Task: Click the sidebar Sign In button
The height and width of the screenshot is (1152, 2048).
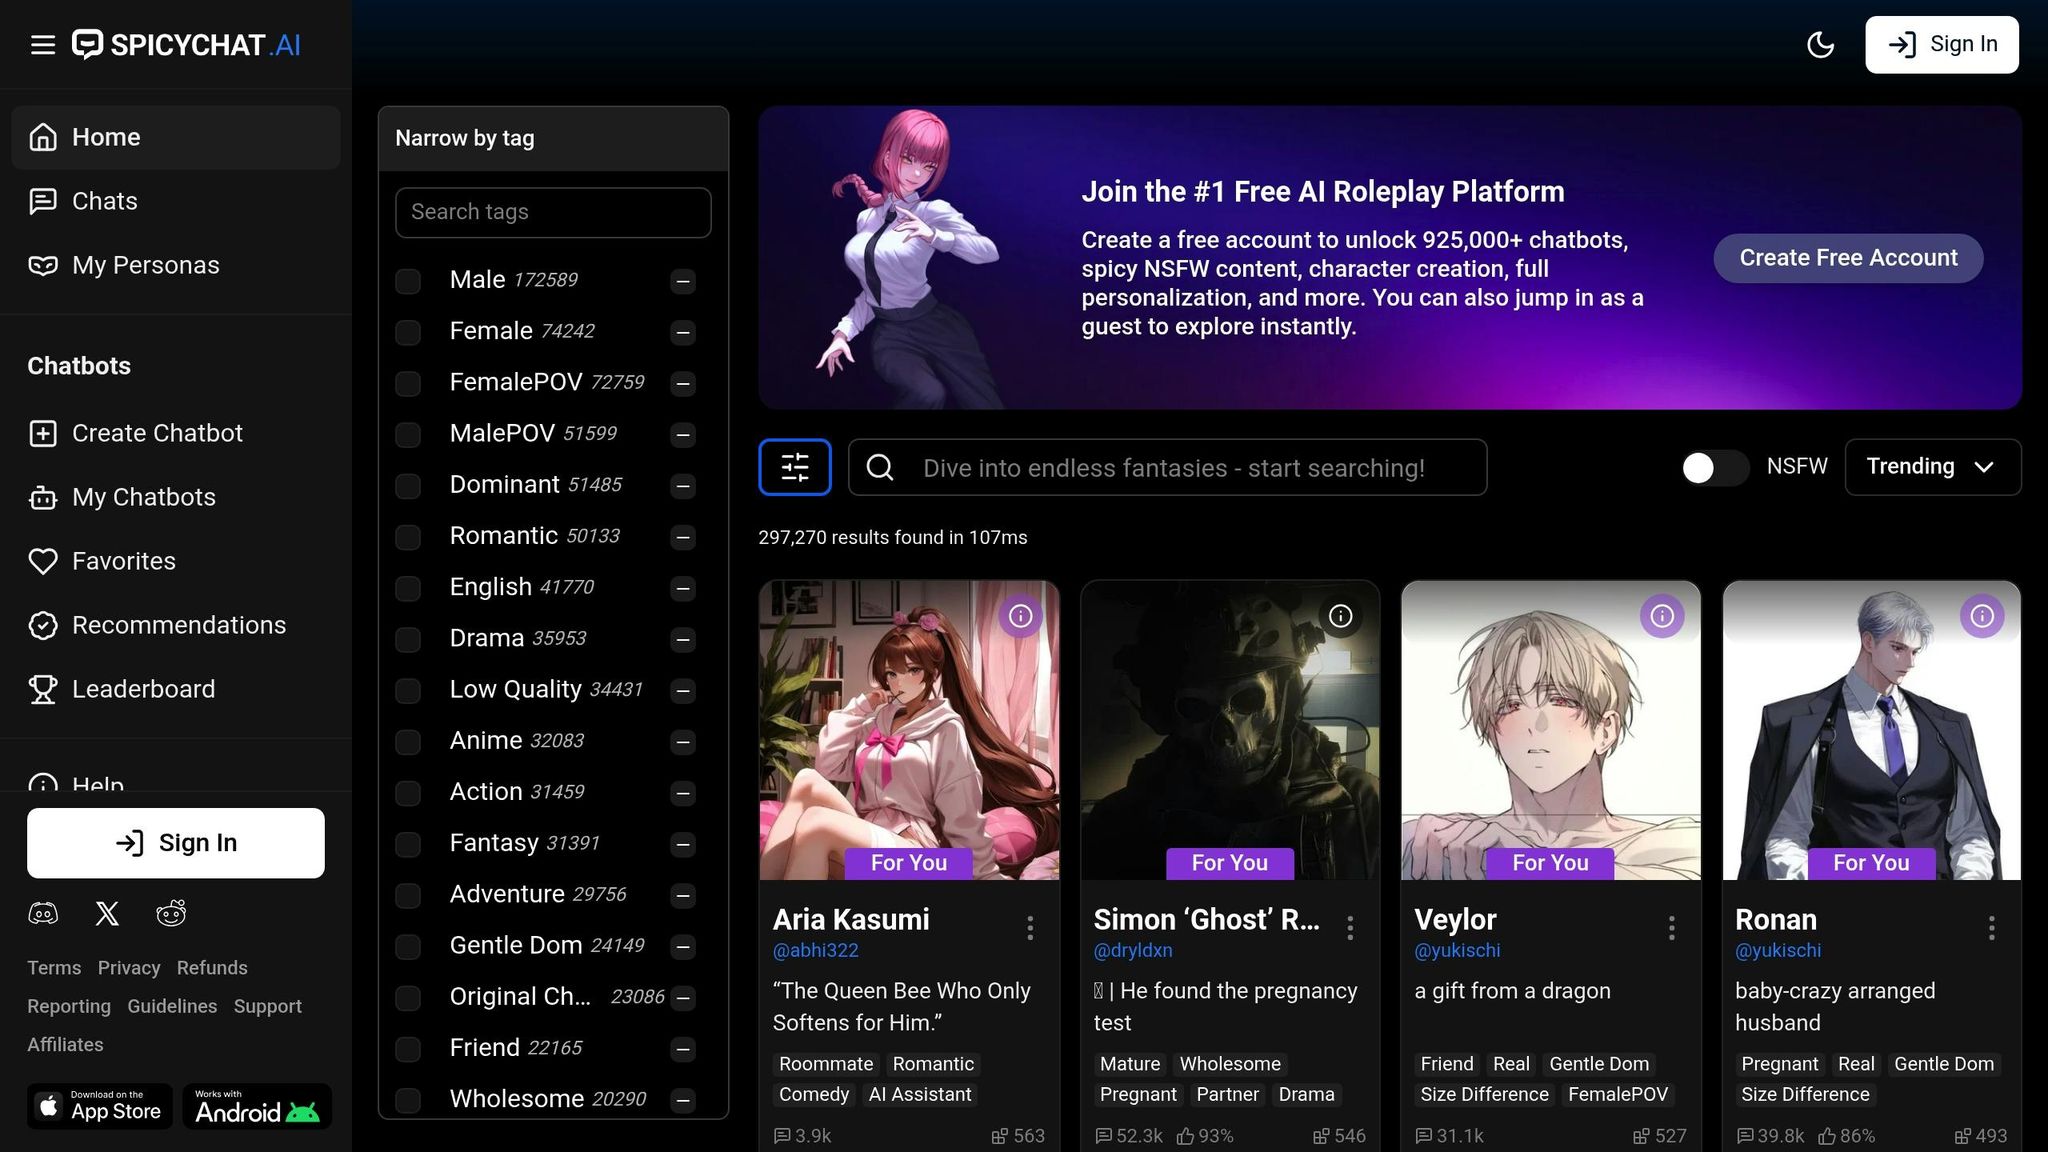Action: tap(176, 843)
